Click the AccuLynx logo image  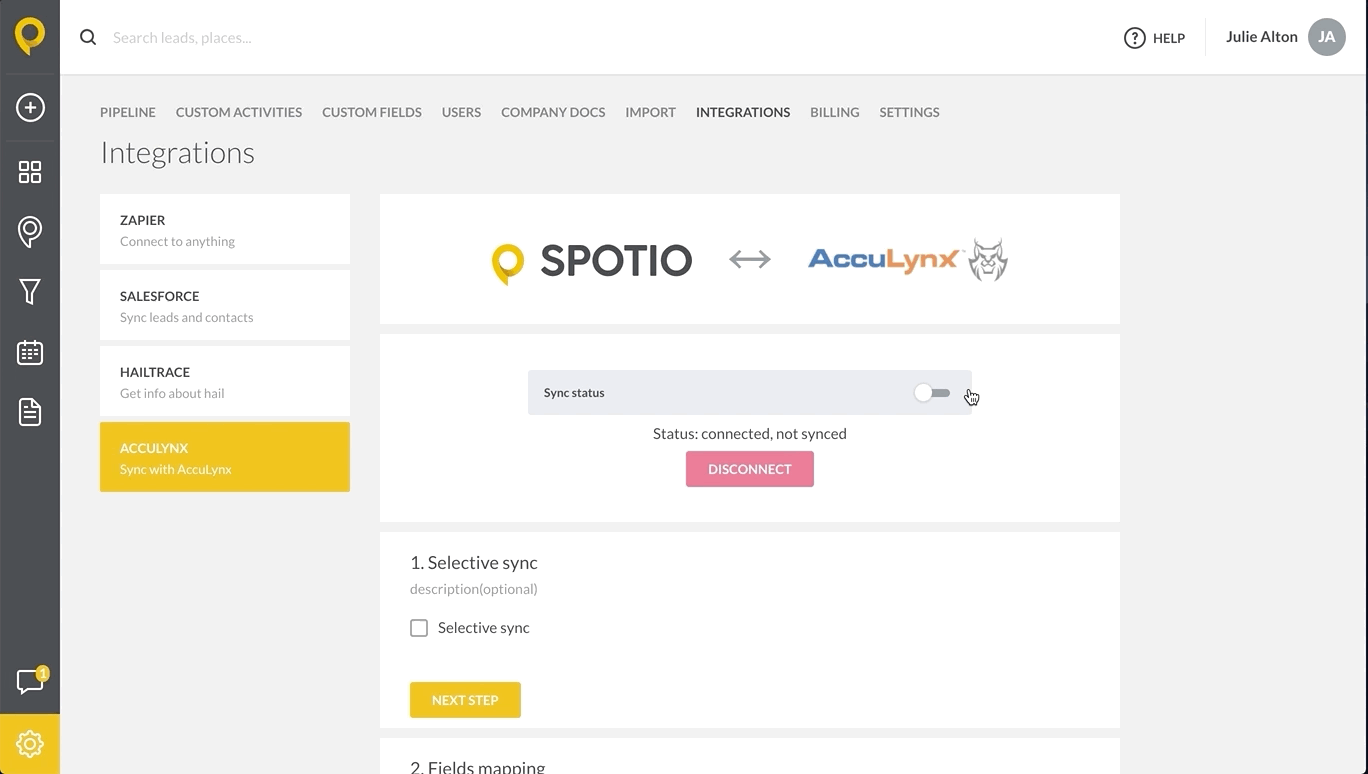pos(908,259)
